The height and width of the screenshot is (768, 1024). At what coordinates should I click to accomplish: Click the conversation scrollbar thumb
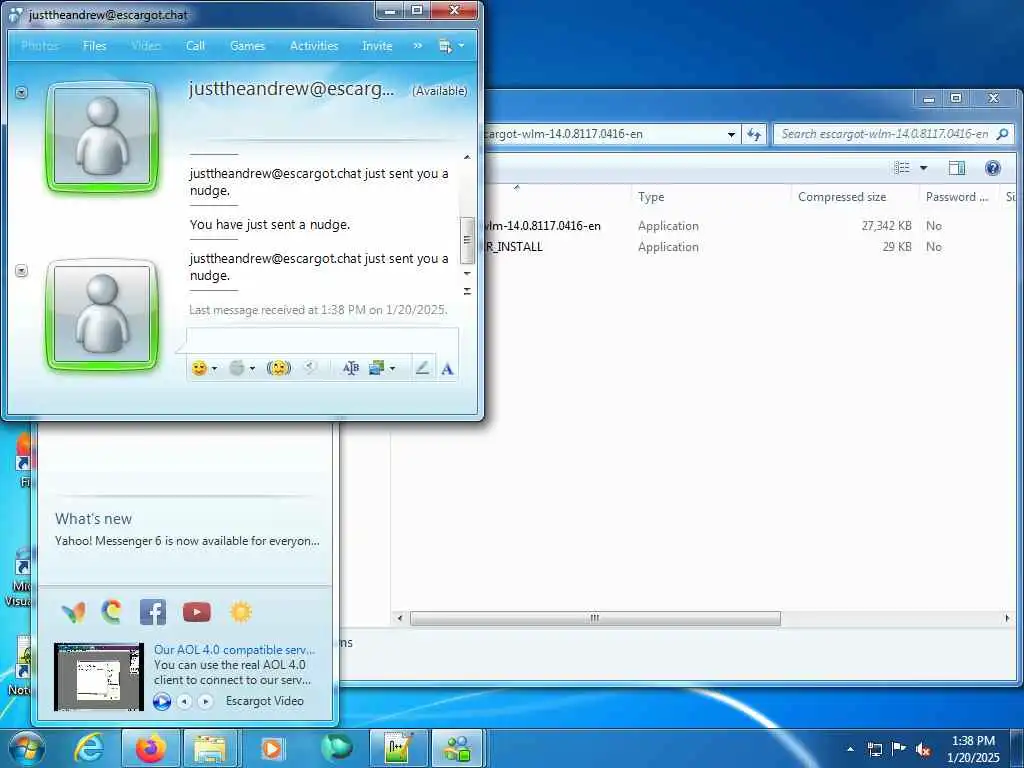(467, 240)
